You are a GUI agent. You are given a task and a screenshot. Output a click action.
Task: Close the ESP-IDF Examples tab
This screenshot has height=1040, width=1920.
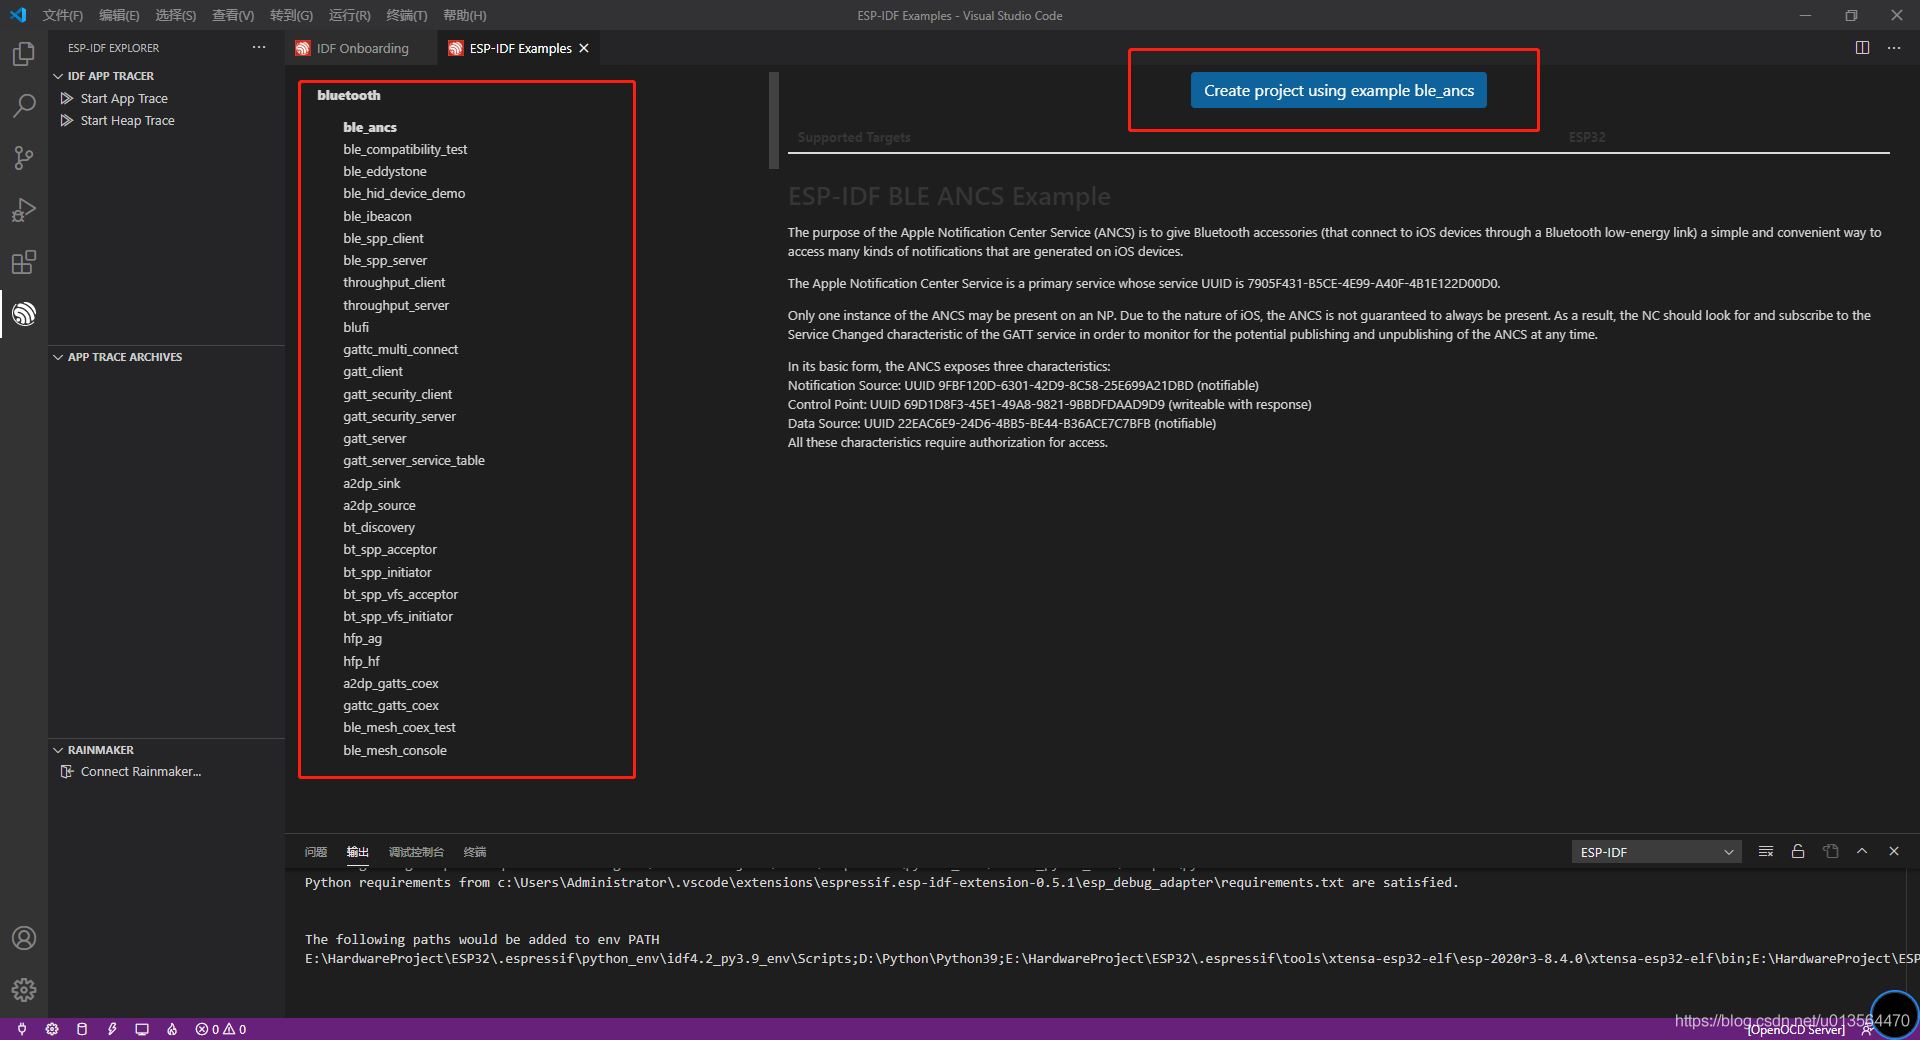[x=584, y=48]
